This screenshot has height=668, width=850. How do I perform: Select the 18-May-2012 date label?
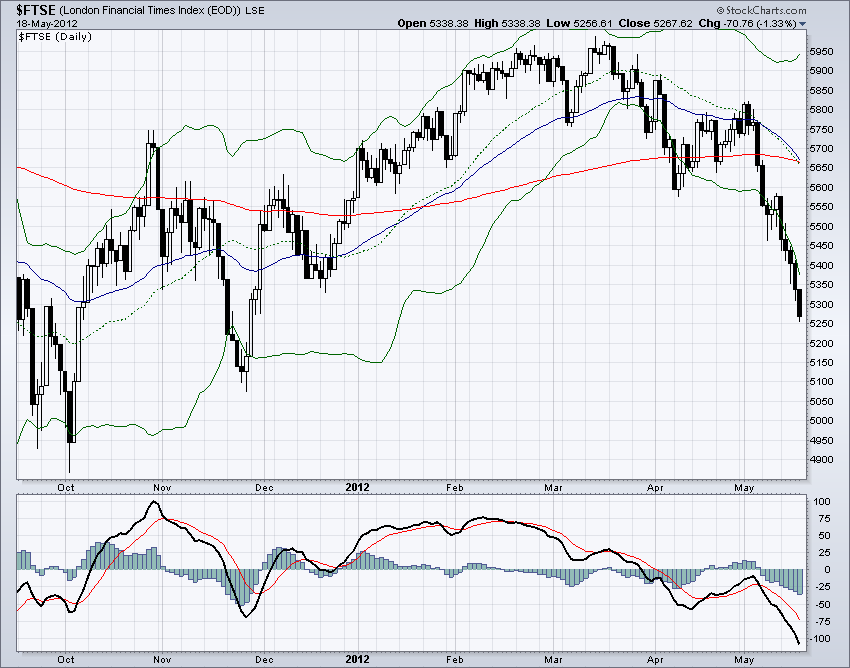(47, 24)
